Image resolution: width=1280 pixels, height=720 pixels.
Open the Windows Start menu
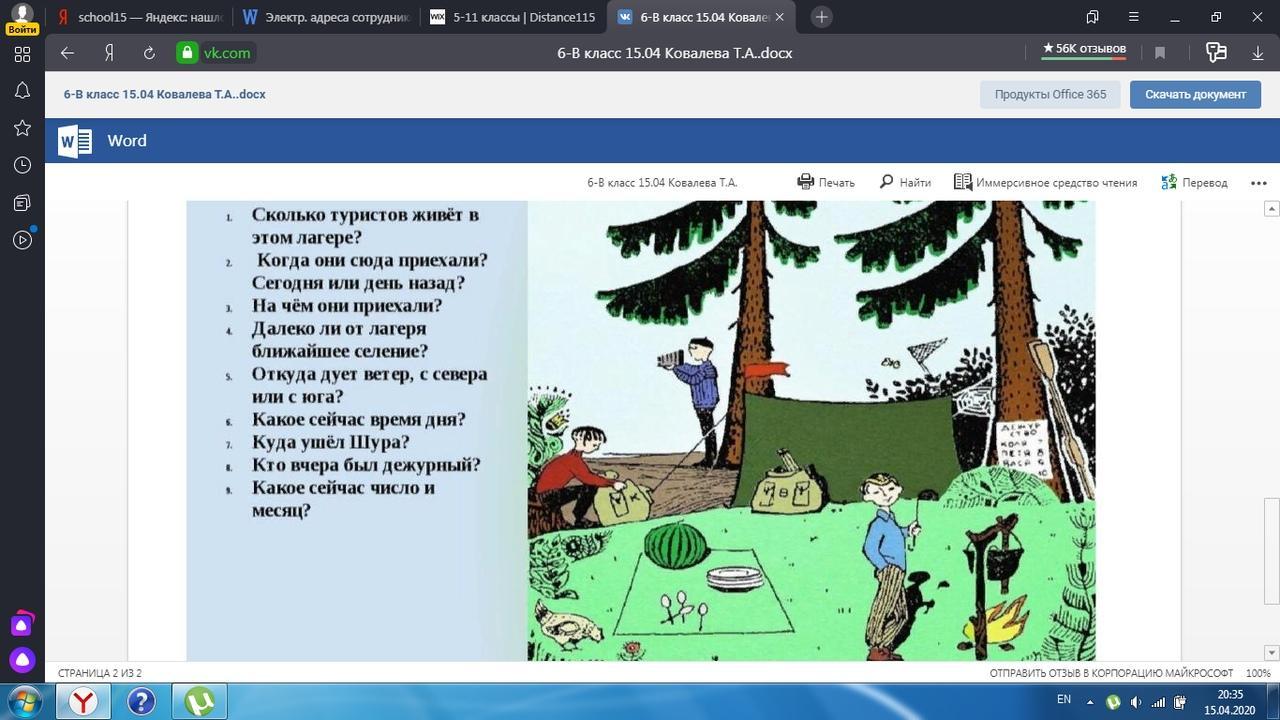click(x=23, y=701)
